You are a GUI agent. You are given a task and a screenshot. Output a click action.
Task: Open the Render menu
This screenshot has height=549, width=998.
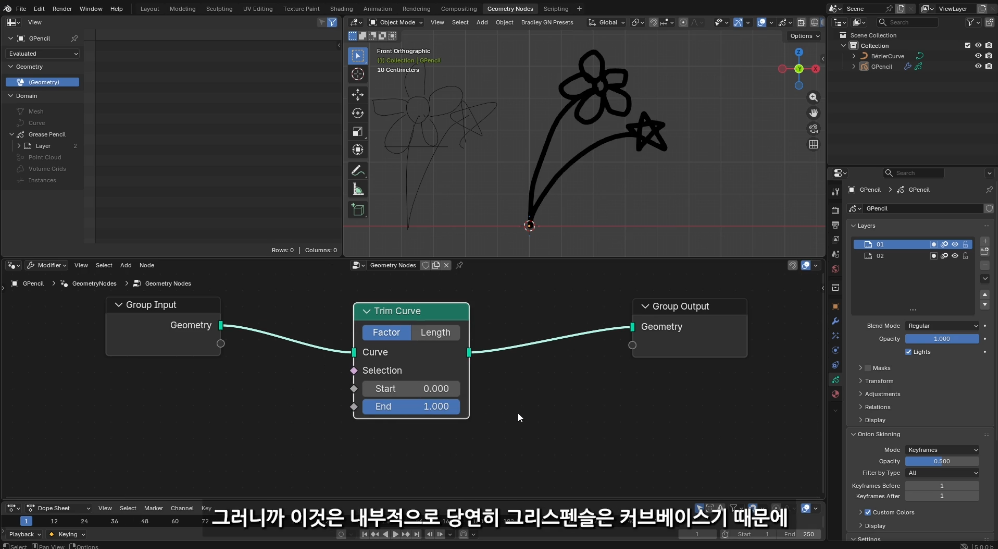coord(61,8)
